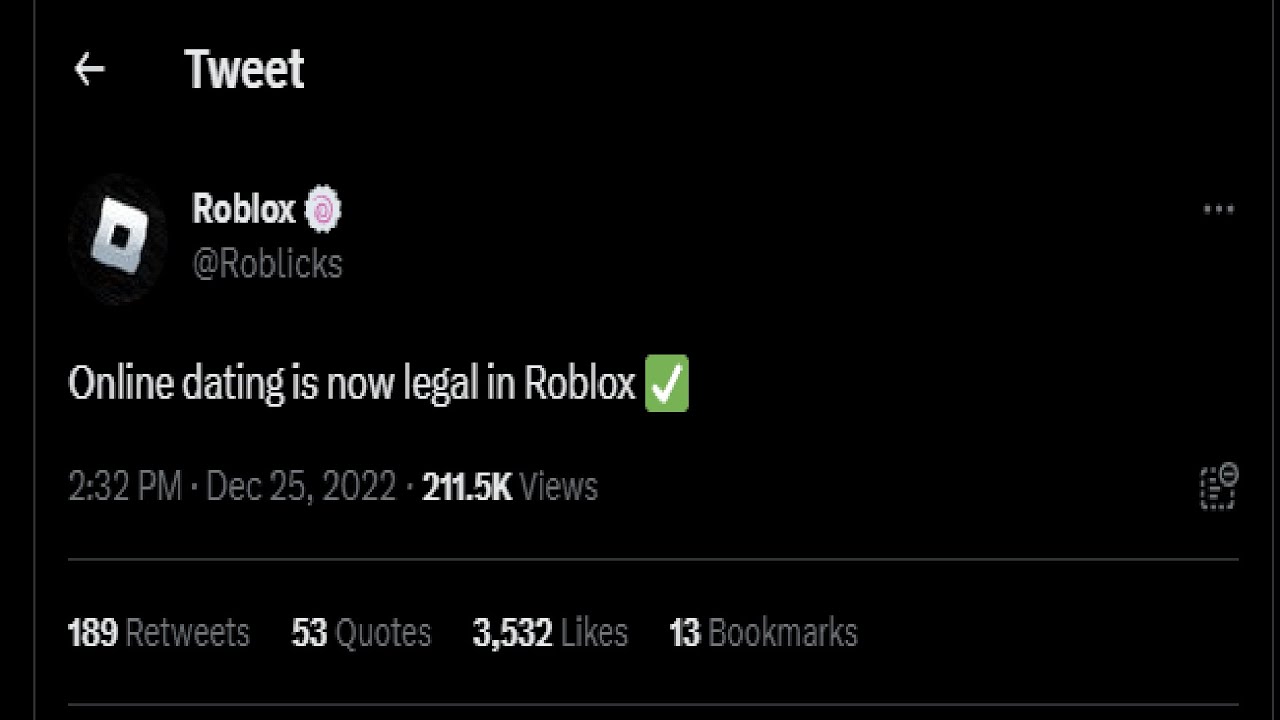Click the 2:32 PM timestamp

[125, 487]
